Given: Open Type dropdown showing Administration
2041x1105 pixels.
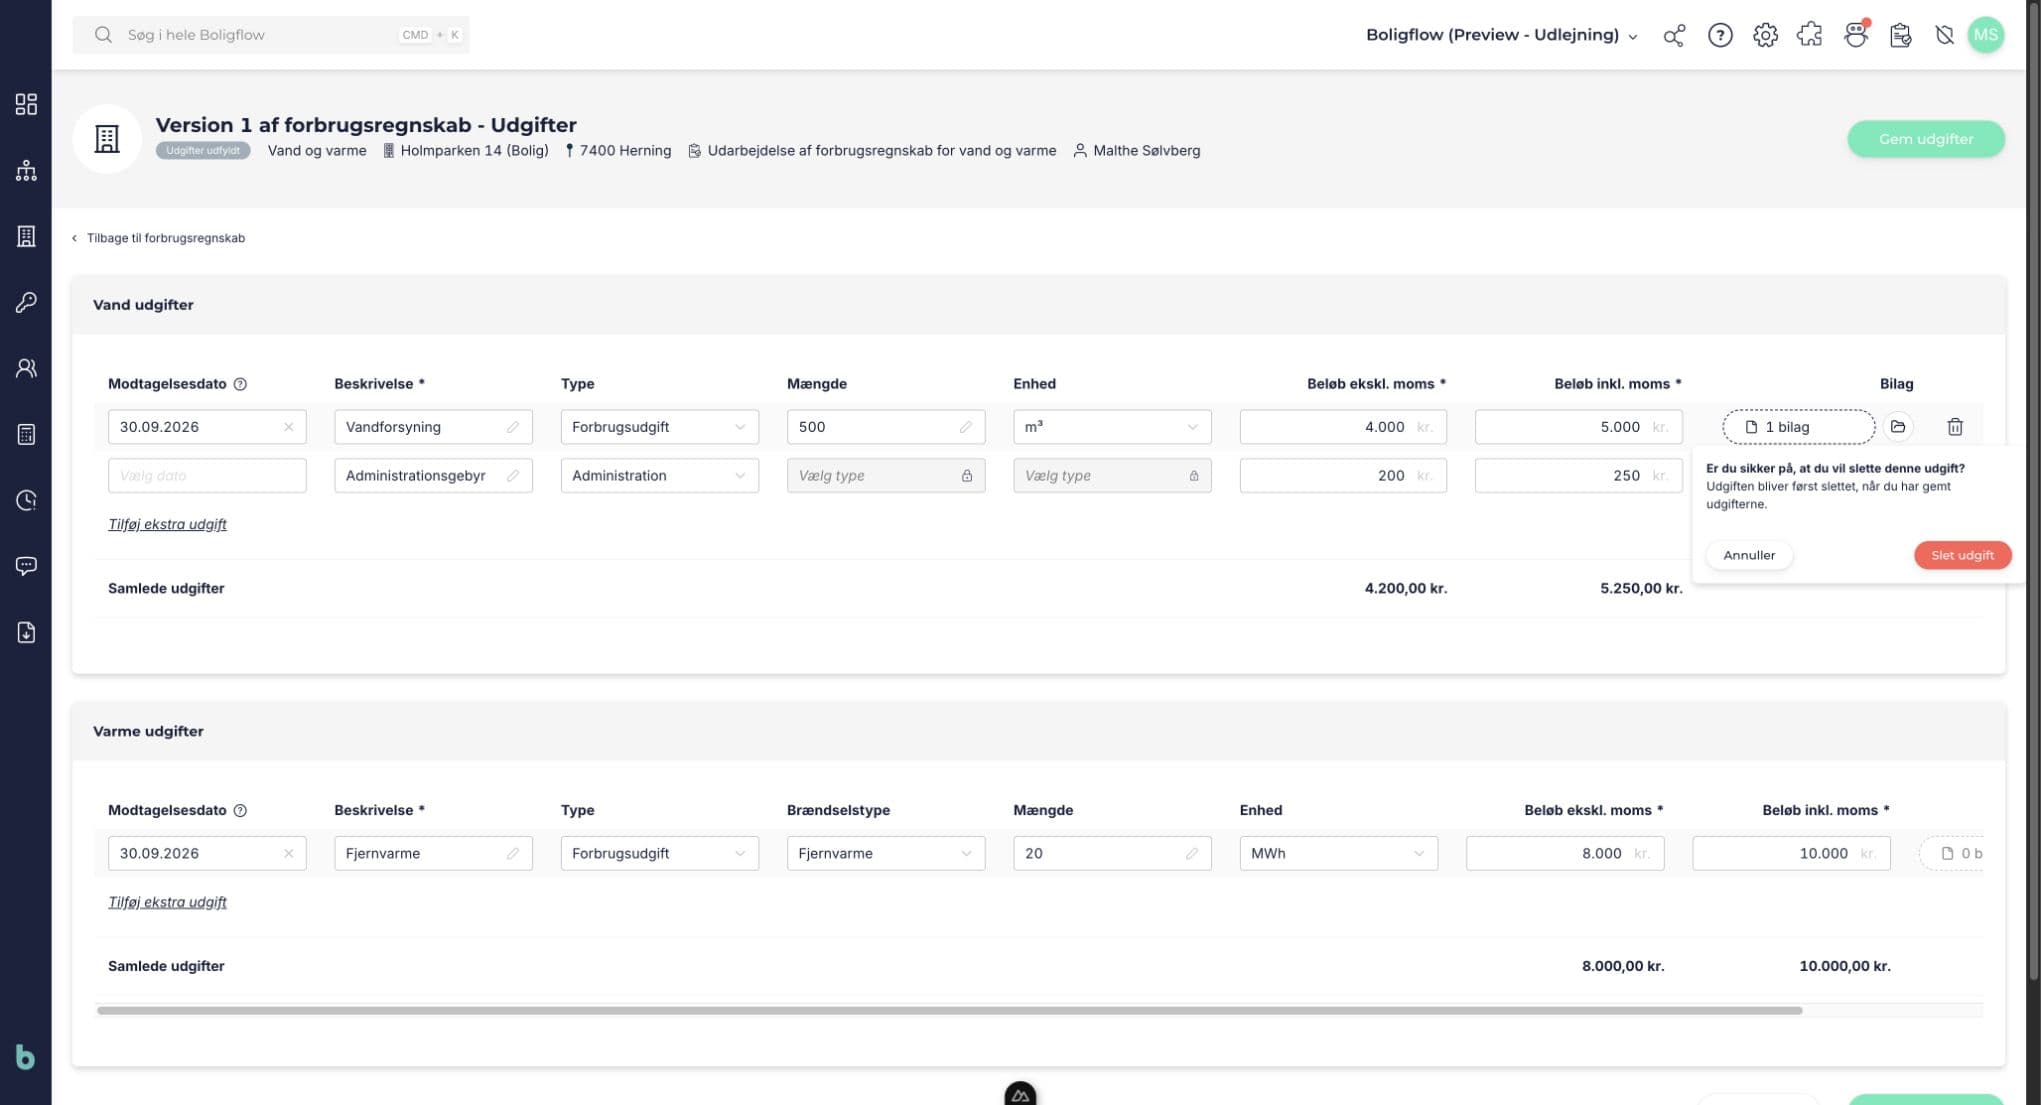Looking at the screenshot, I should tap(659, 476).
